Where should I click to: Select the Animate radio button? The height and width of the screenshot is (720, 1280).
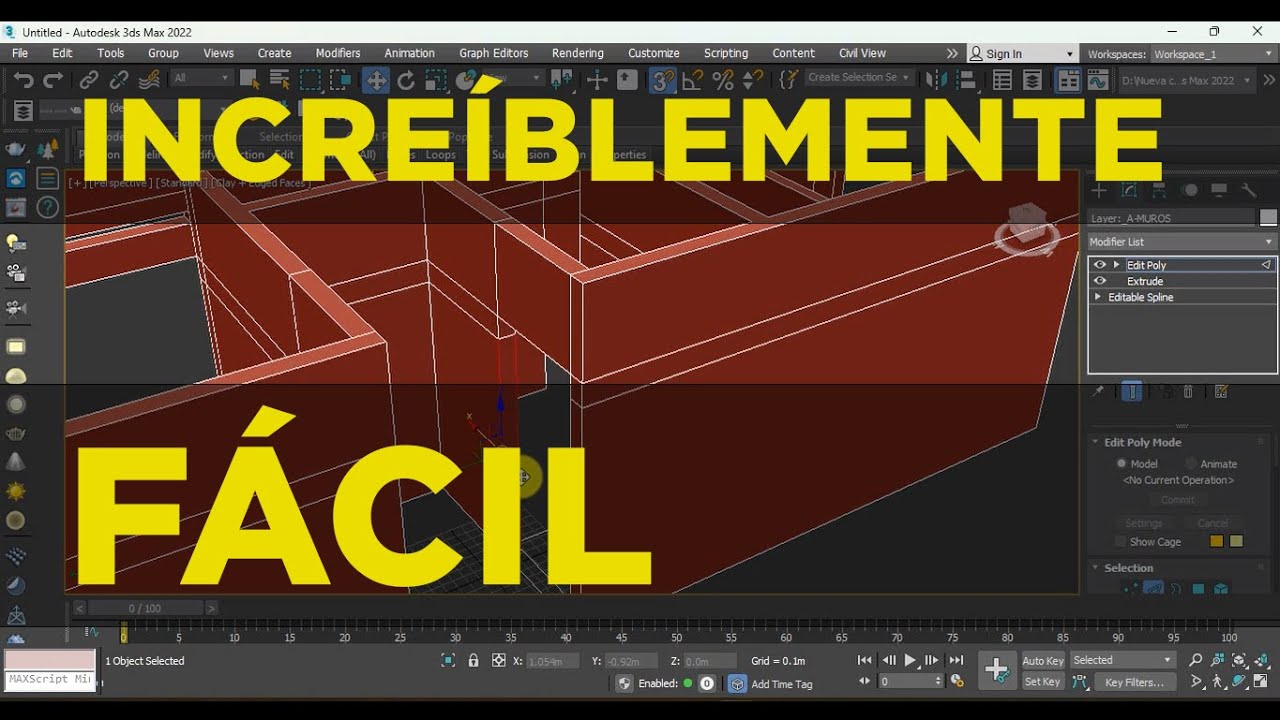1191,464
